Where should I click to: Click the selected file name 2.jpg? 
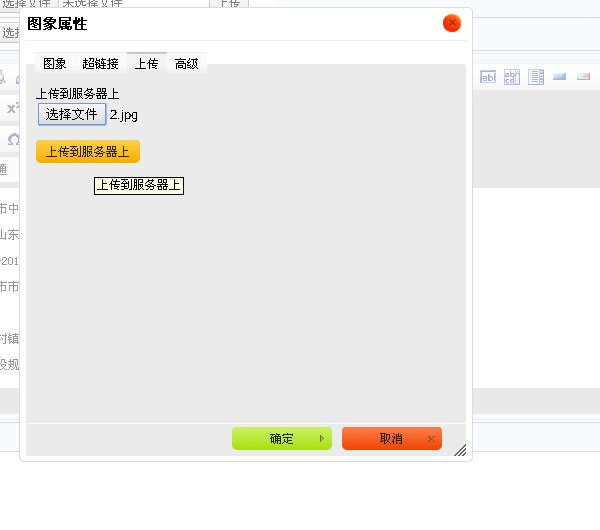(x=124, y=115)
